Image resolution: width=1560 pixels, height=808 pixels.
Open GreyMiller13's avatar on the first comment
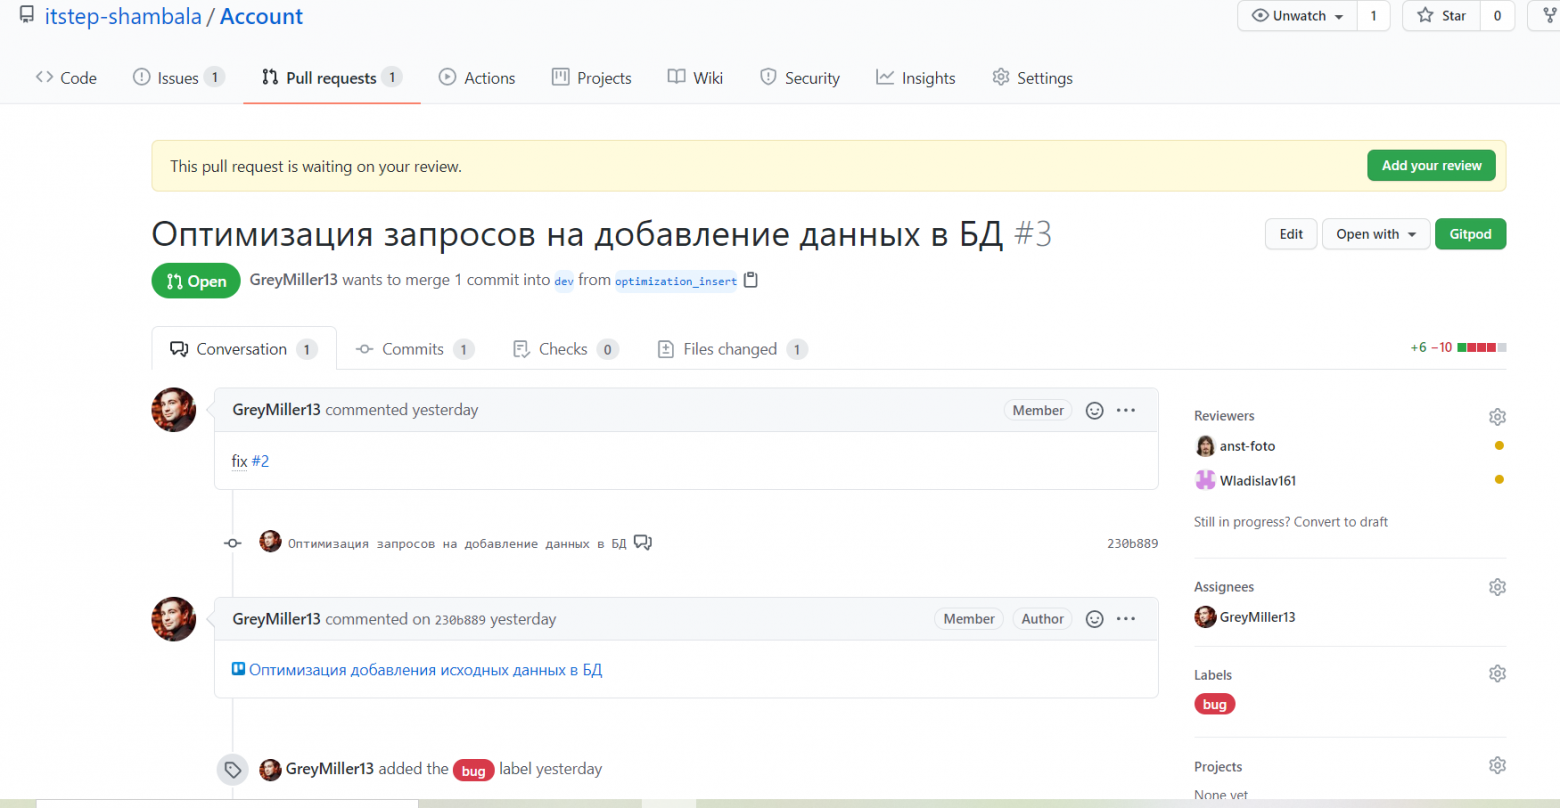(x=174, y=410)
